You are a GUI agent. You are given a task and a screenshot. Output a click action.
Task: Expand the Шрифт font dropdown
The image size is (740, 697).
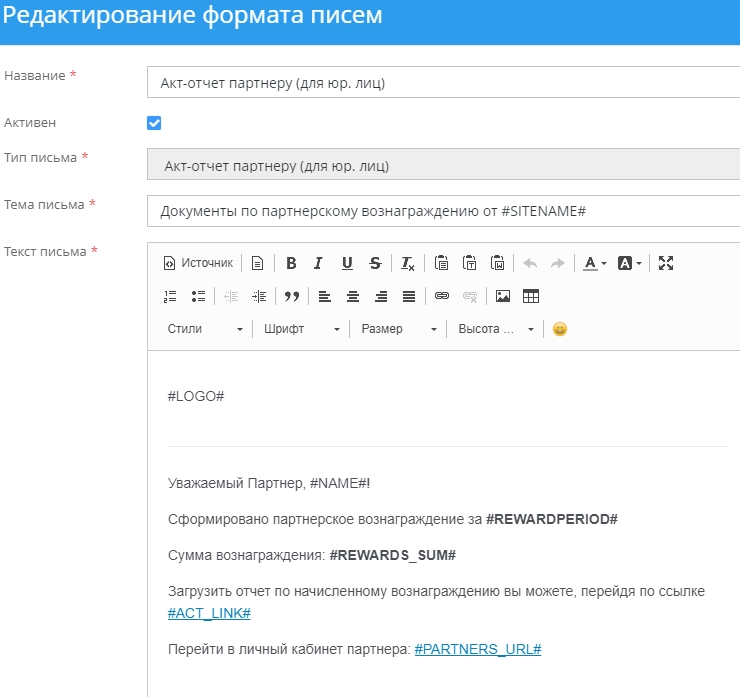click(302, 329)
